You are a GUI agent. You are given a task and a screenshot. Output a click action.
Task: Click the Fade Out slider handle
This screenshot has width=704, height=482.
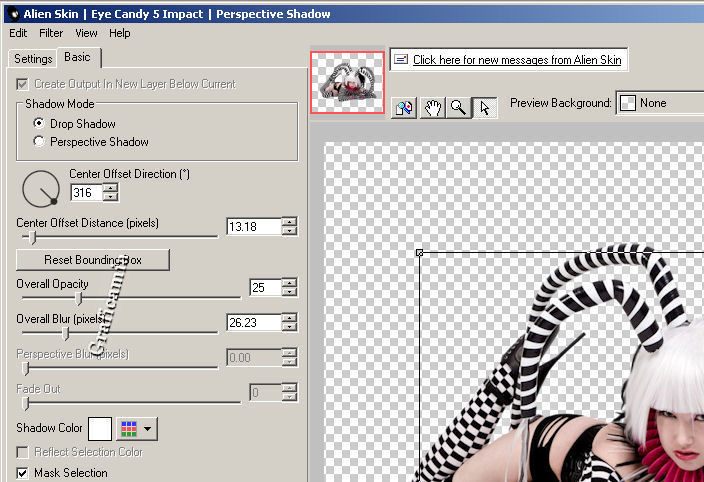tap(26, 403)
